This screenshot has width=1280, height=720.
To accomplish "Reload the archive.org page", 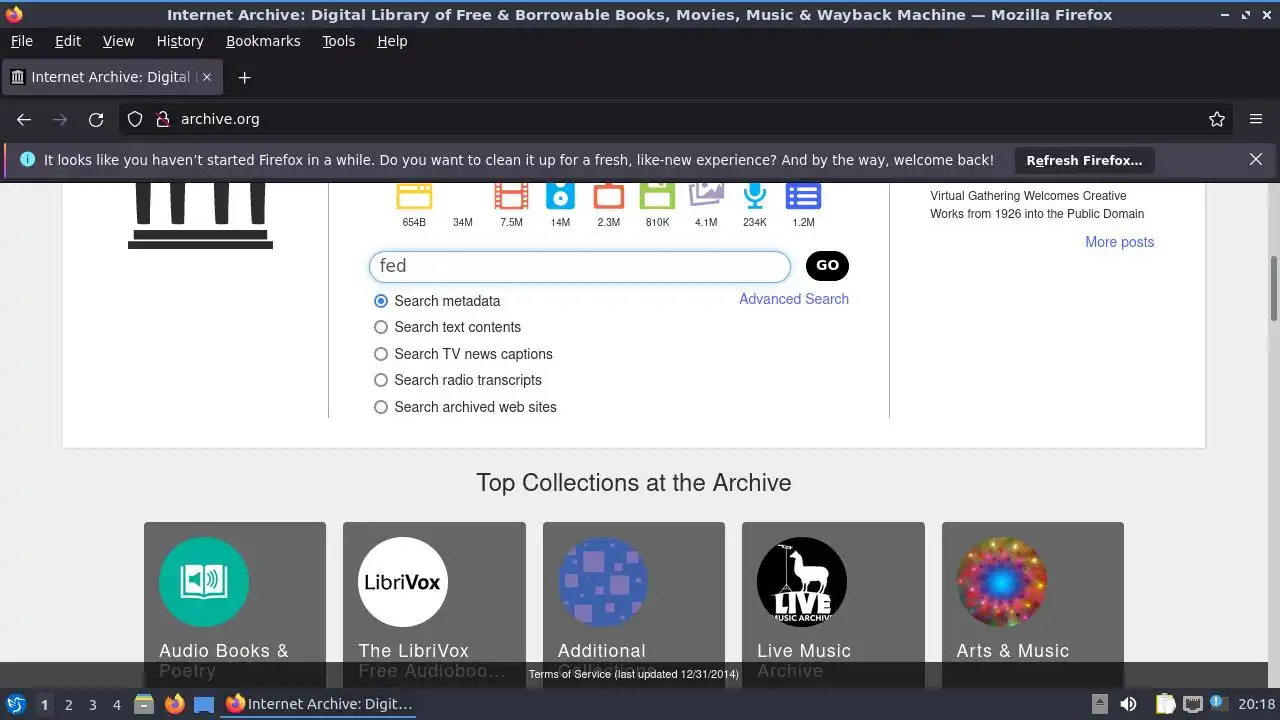I will [x=96, y=119].
